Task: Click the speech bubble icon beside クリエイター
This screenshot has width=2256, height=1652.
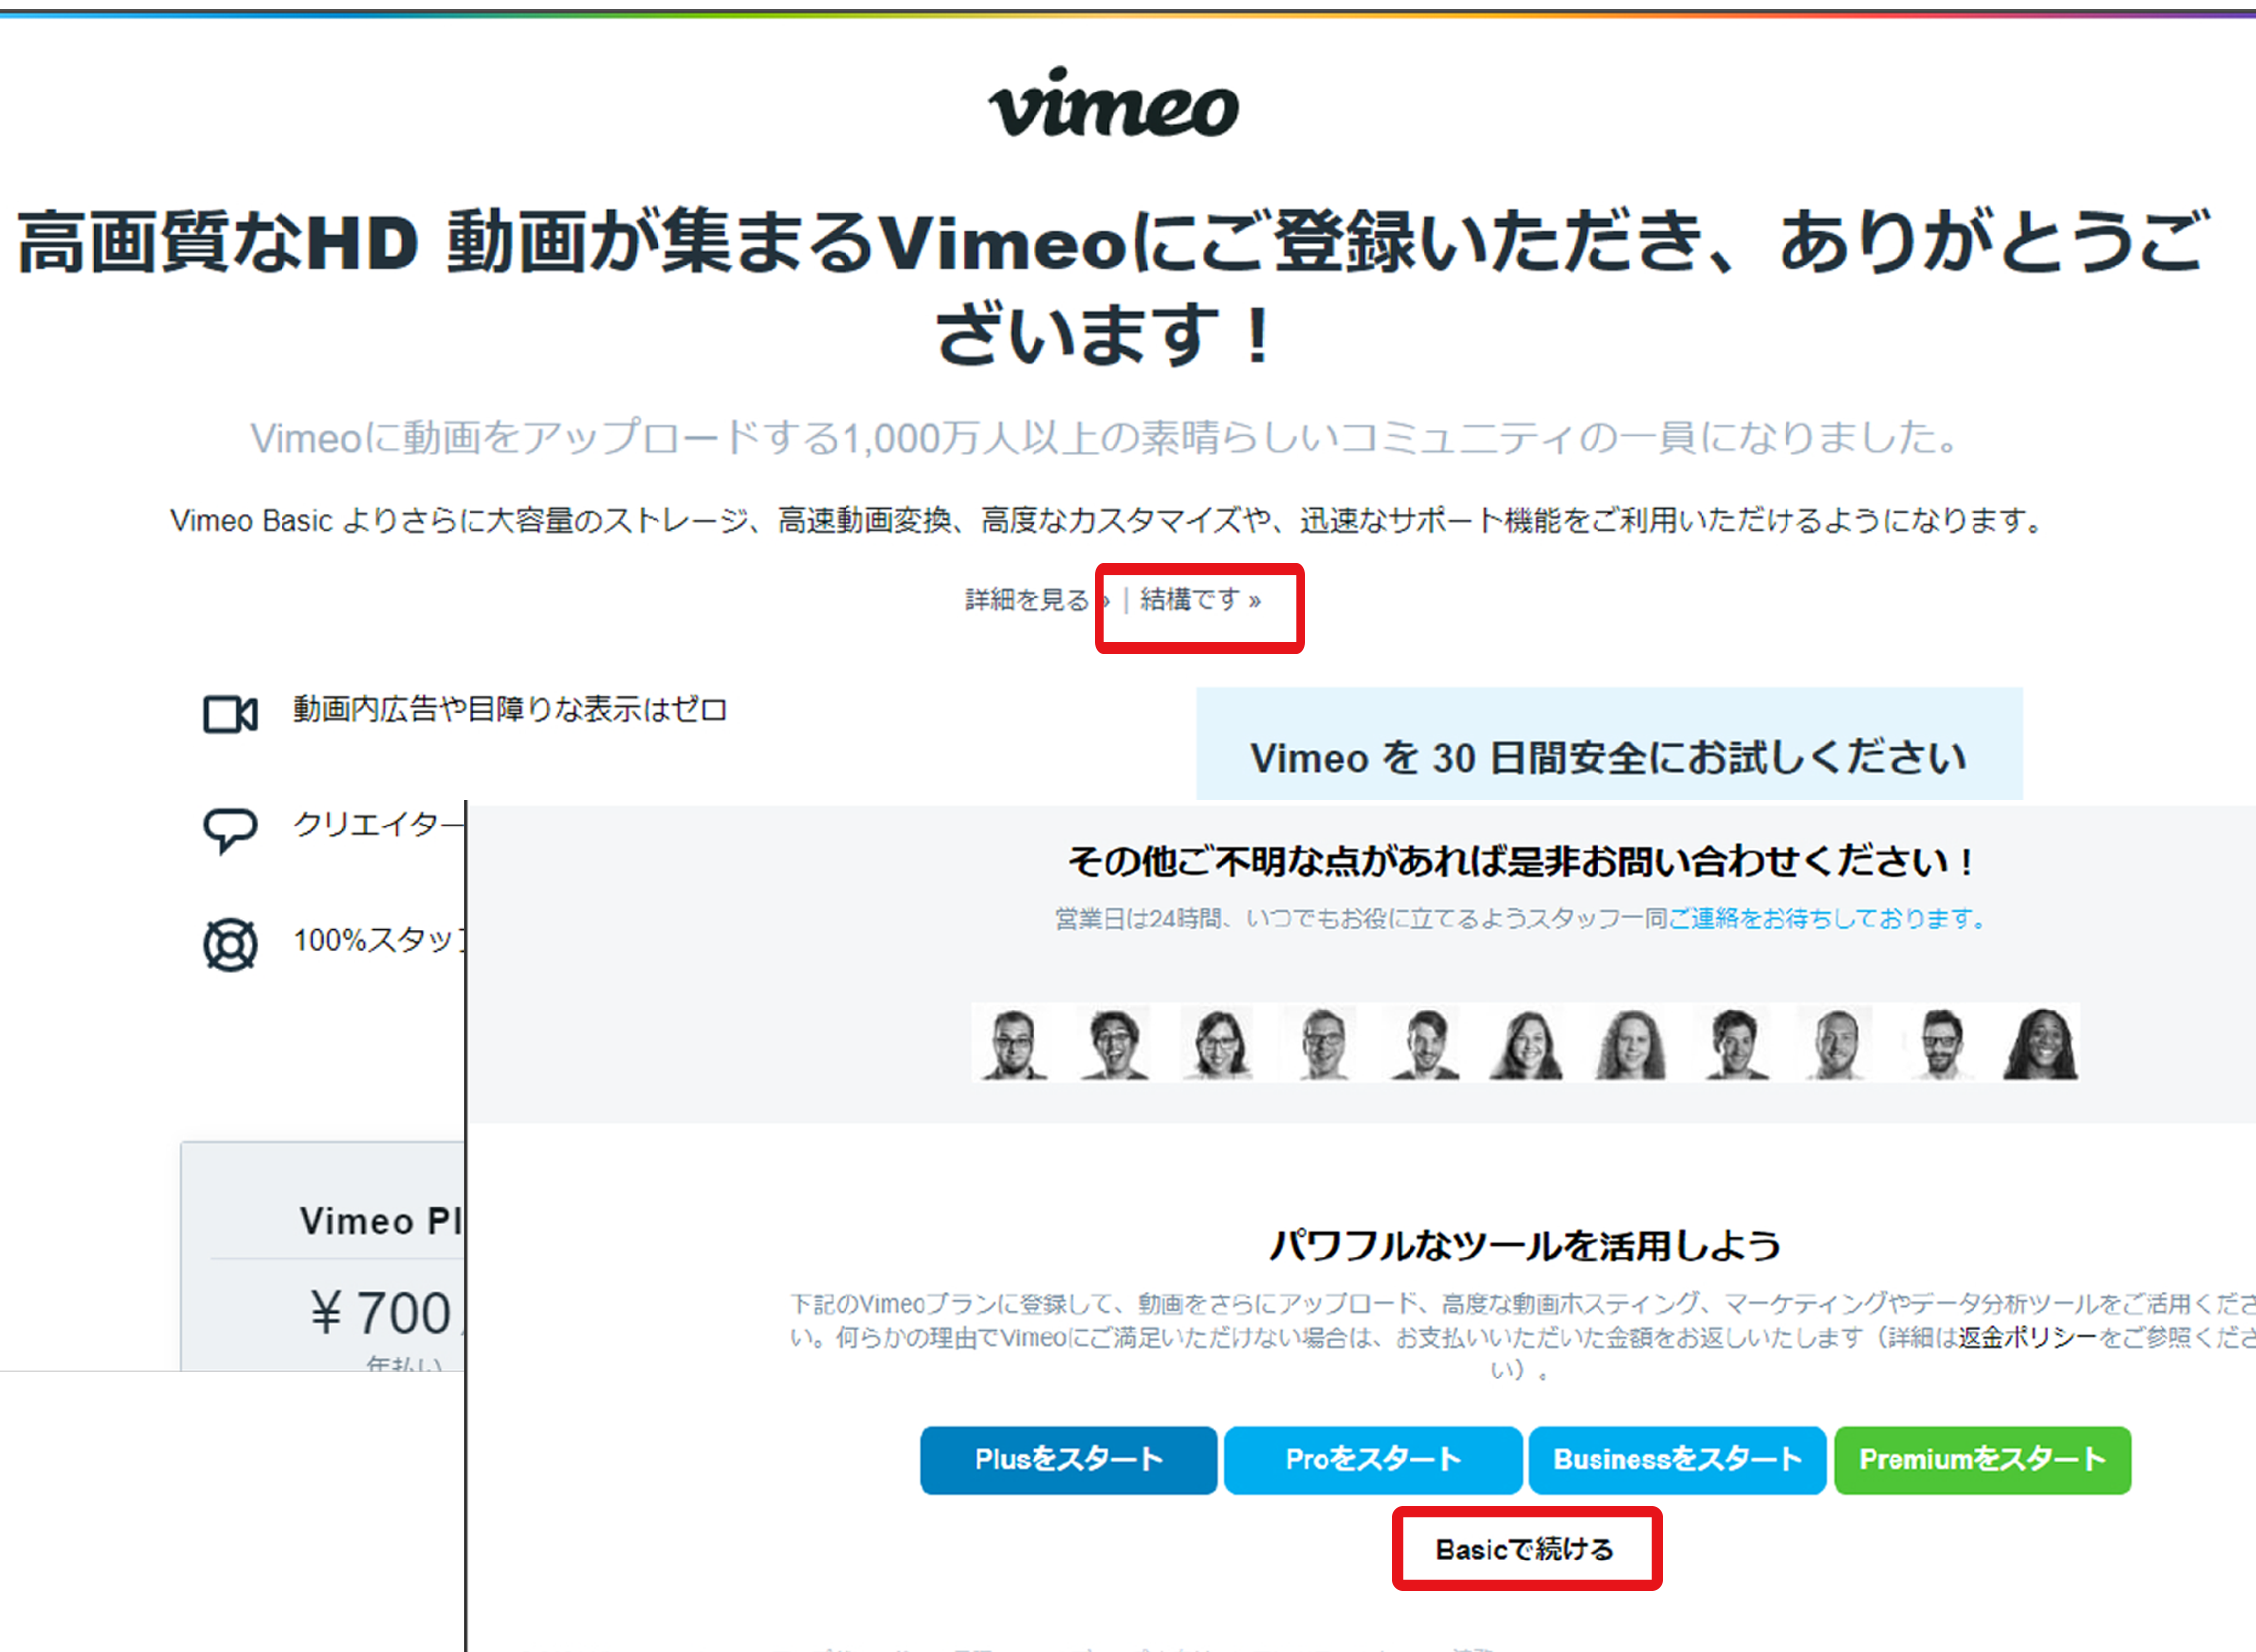Action: 230,830
